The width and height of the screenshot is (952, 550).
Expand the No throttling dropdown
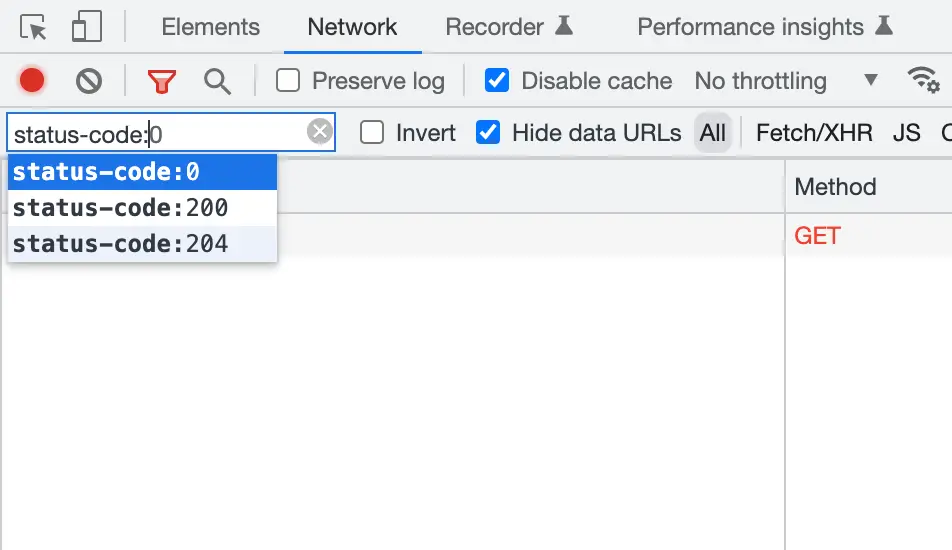(x=786, y=81)
